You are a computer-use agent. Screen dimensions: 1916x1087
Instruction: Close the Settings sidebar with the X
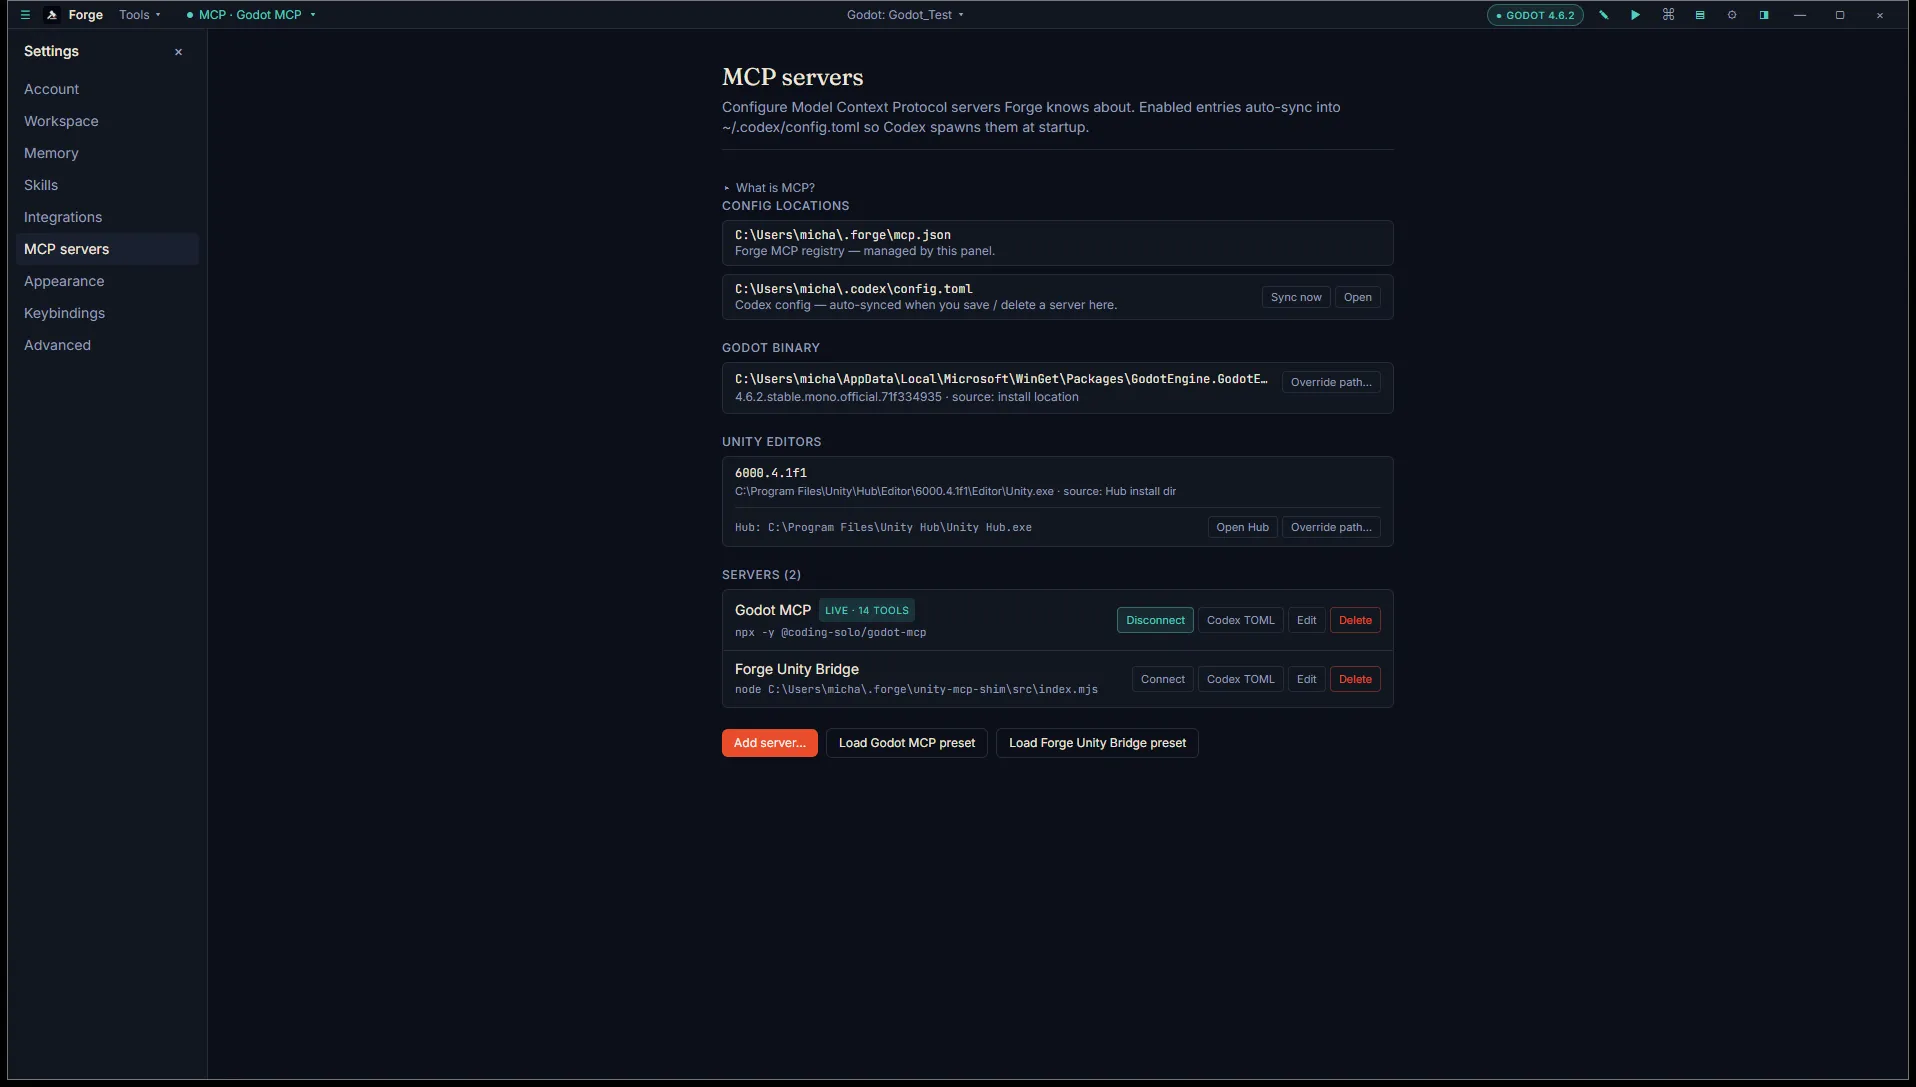(179, 52)
